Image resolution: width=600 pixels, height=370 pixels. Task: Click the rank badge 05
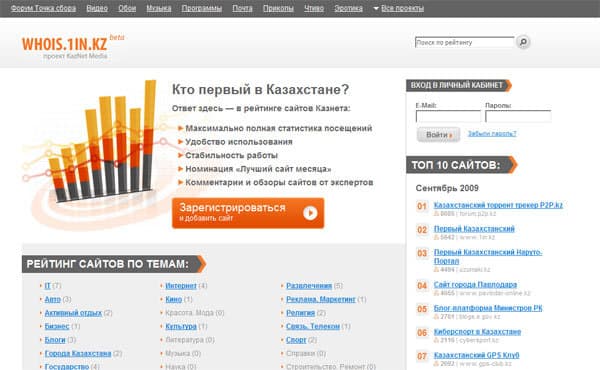point(422,309)
